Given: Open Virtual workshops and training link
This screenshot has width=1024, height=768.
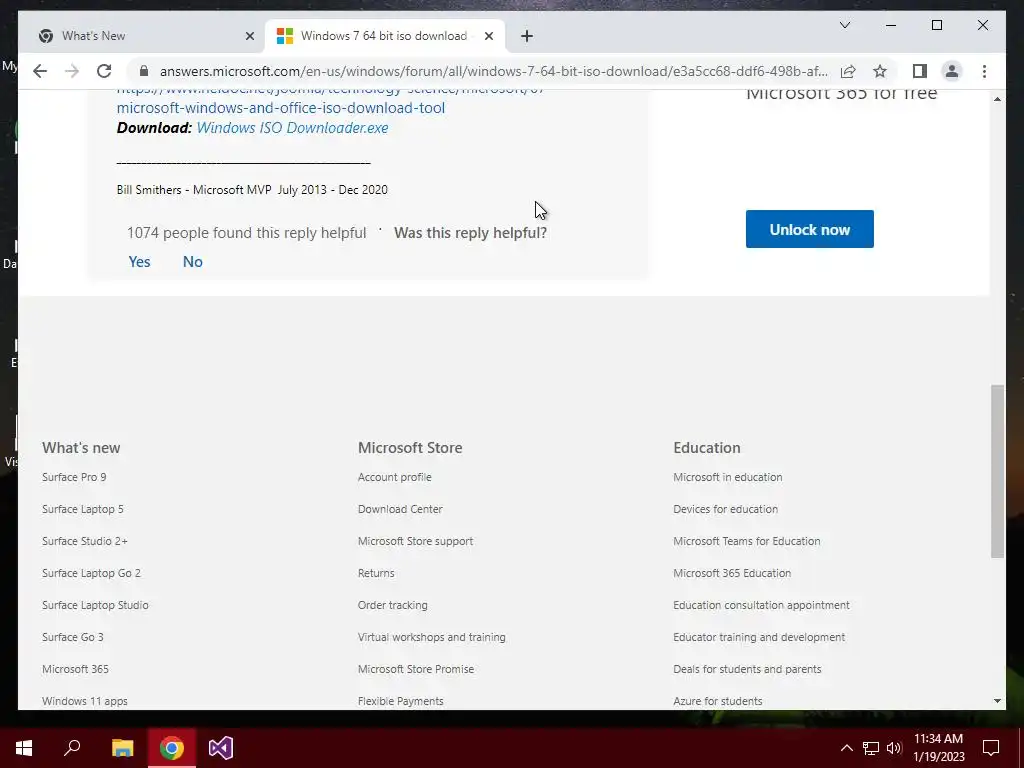Looking at the screenshot, I should (x=432, y=637).
